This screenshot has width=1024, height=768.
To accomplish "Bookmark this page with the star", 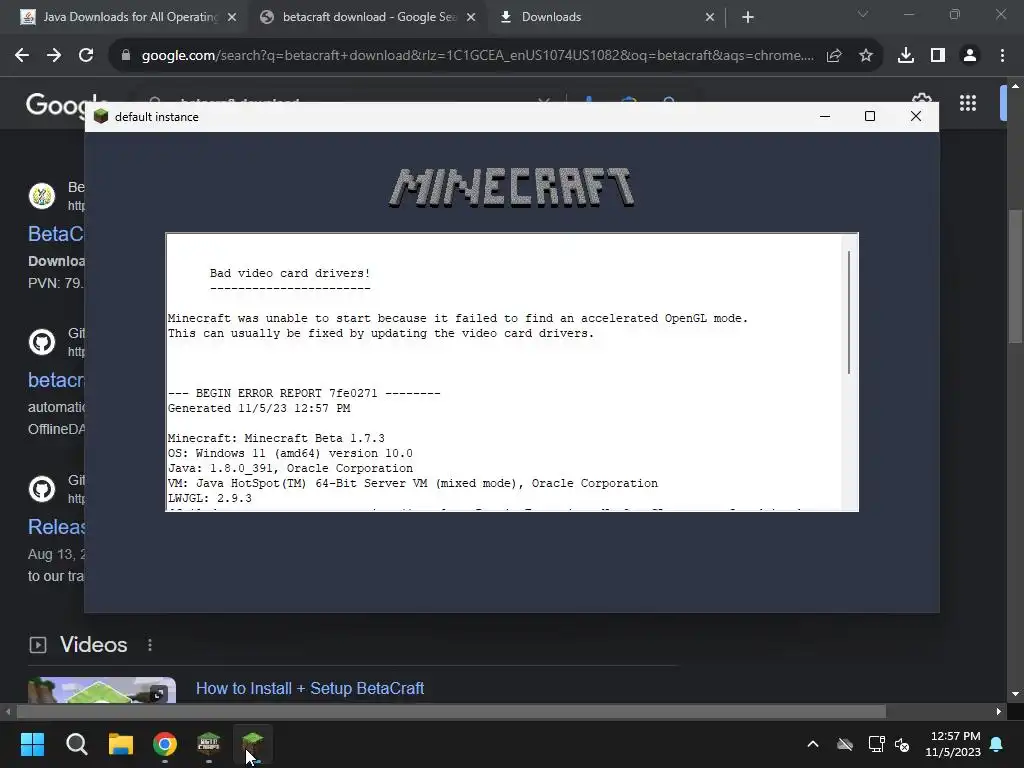I will pos(866,56).
